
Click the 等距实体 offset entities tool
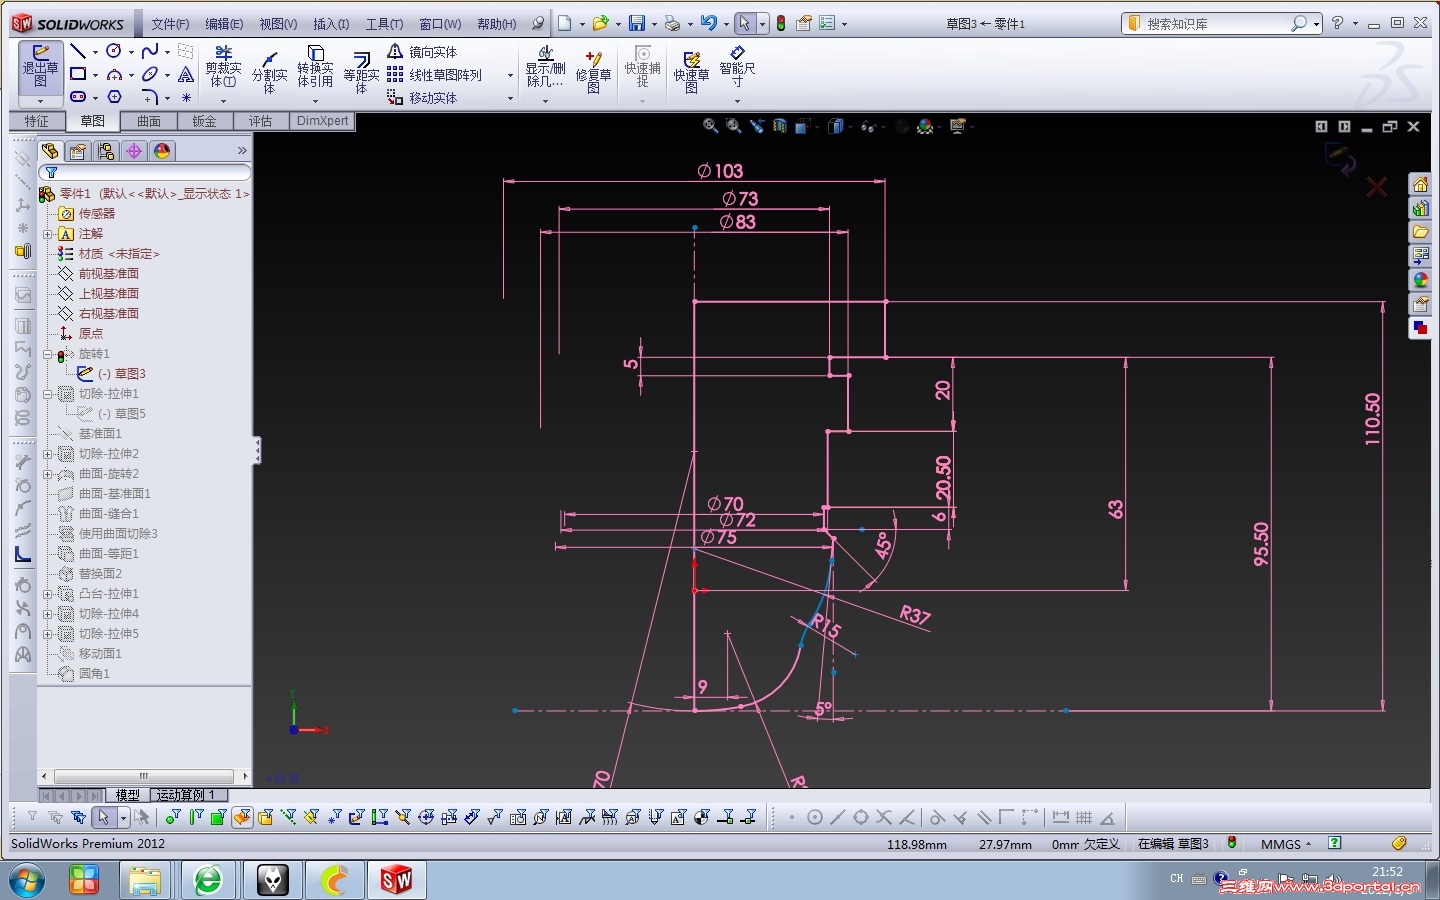click(361, 72)
